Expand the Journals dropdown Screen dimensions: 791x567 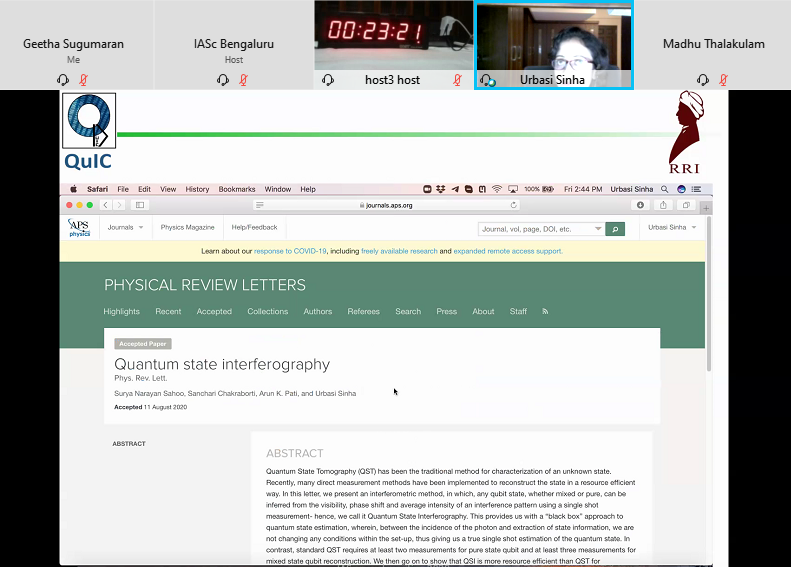pyautogui.click(x=125, y=228)
